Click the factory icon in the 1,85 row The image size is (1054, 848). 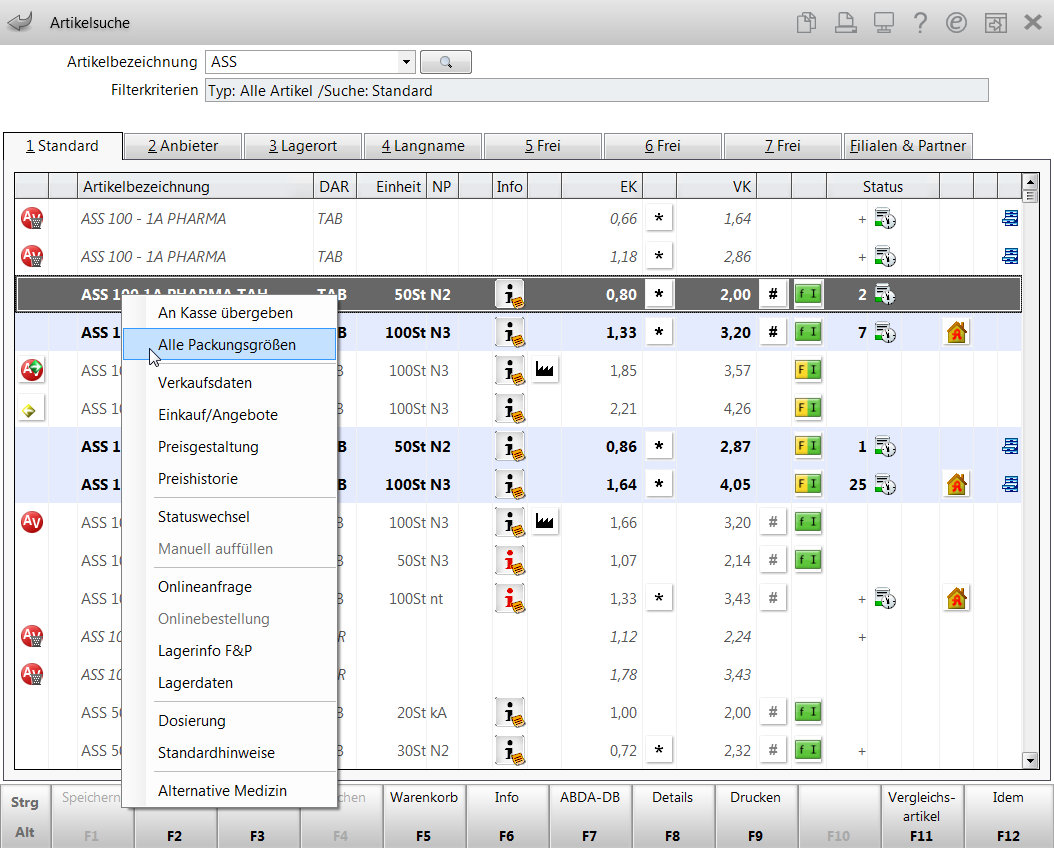tap(545, 370)
